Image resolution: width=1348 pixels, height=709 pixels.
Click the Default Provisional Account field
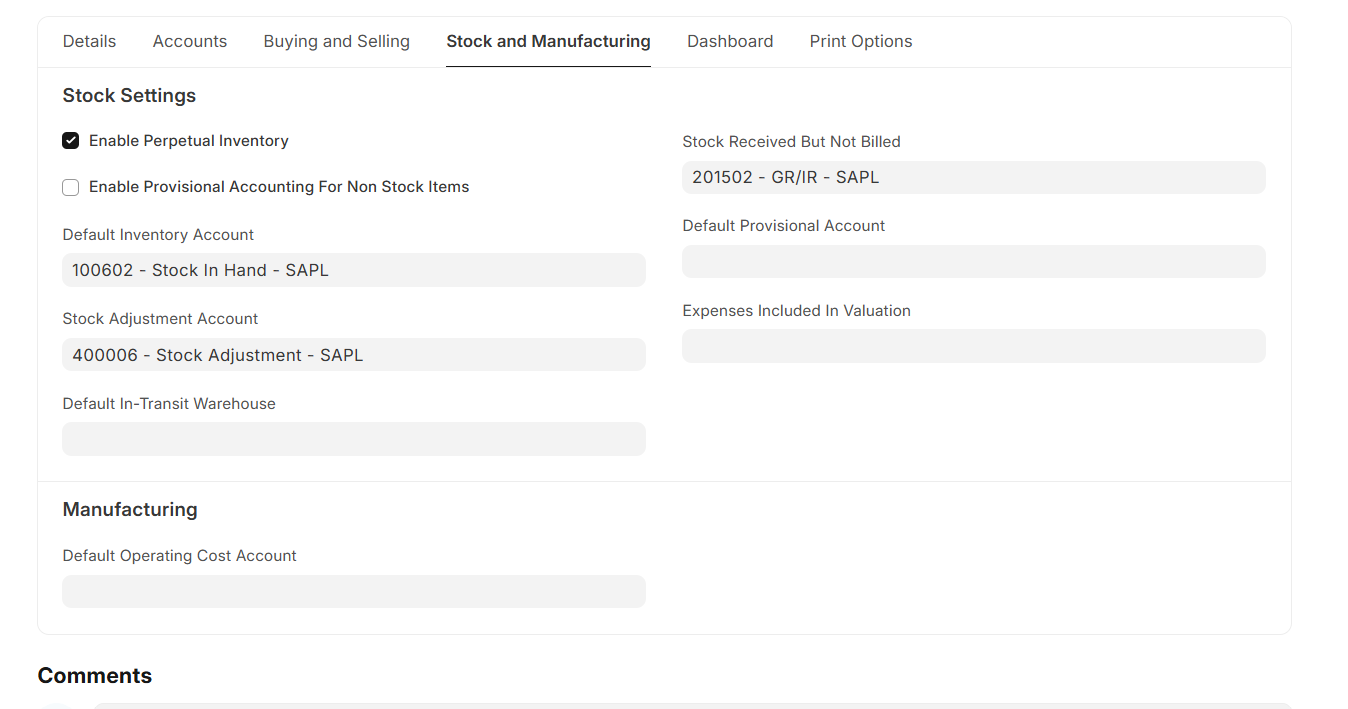[973, 262]
